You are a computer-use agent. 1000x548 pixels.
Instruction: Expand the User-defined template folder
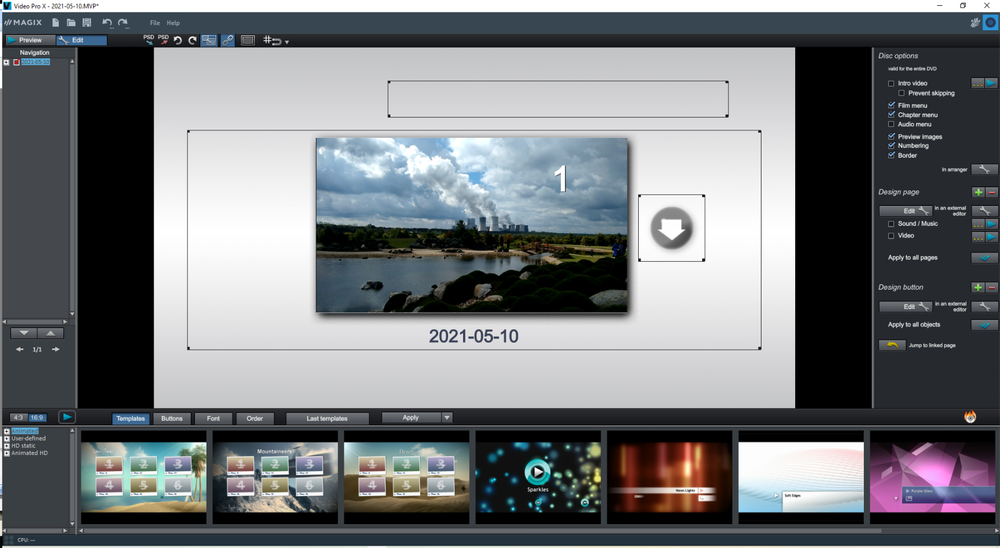(x=7, y=438)
